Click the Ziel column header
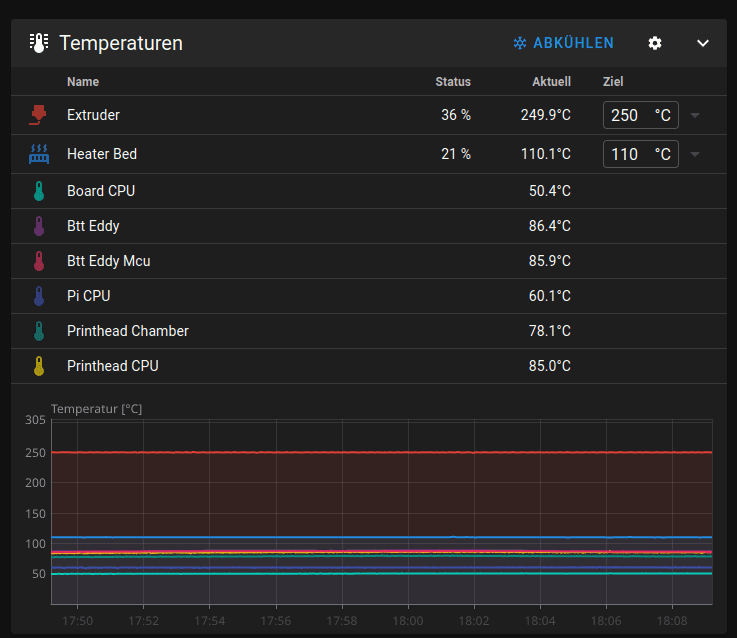The image size is (737, 638). coord(613,82)
